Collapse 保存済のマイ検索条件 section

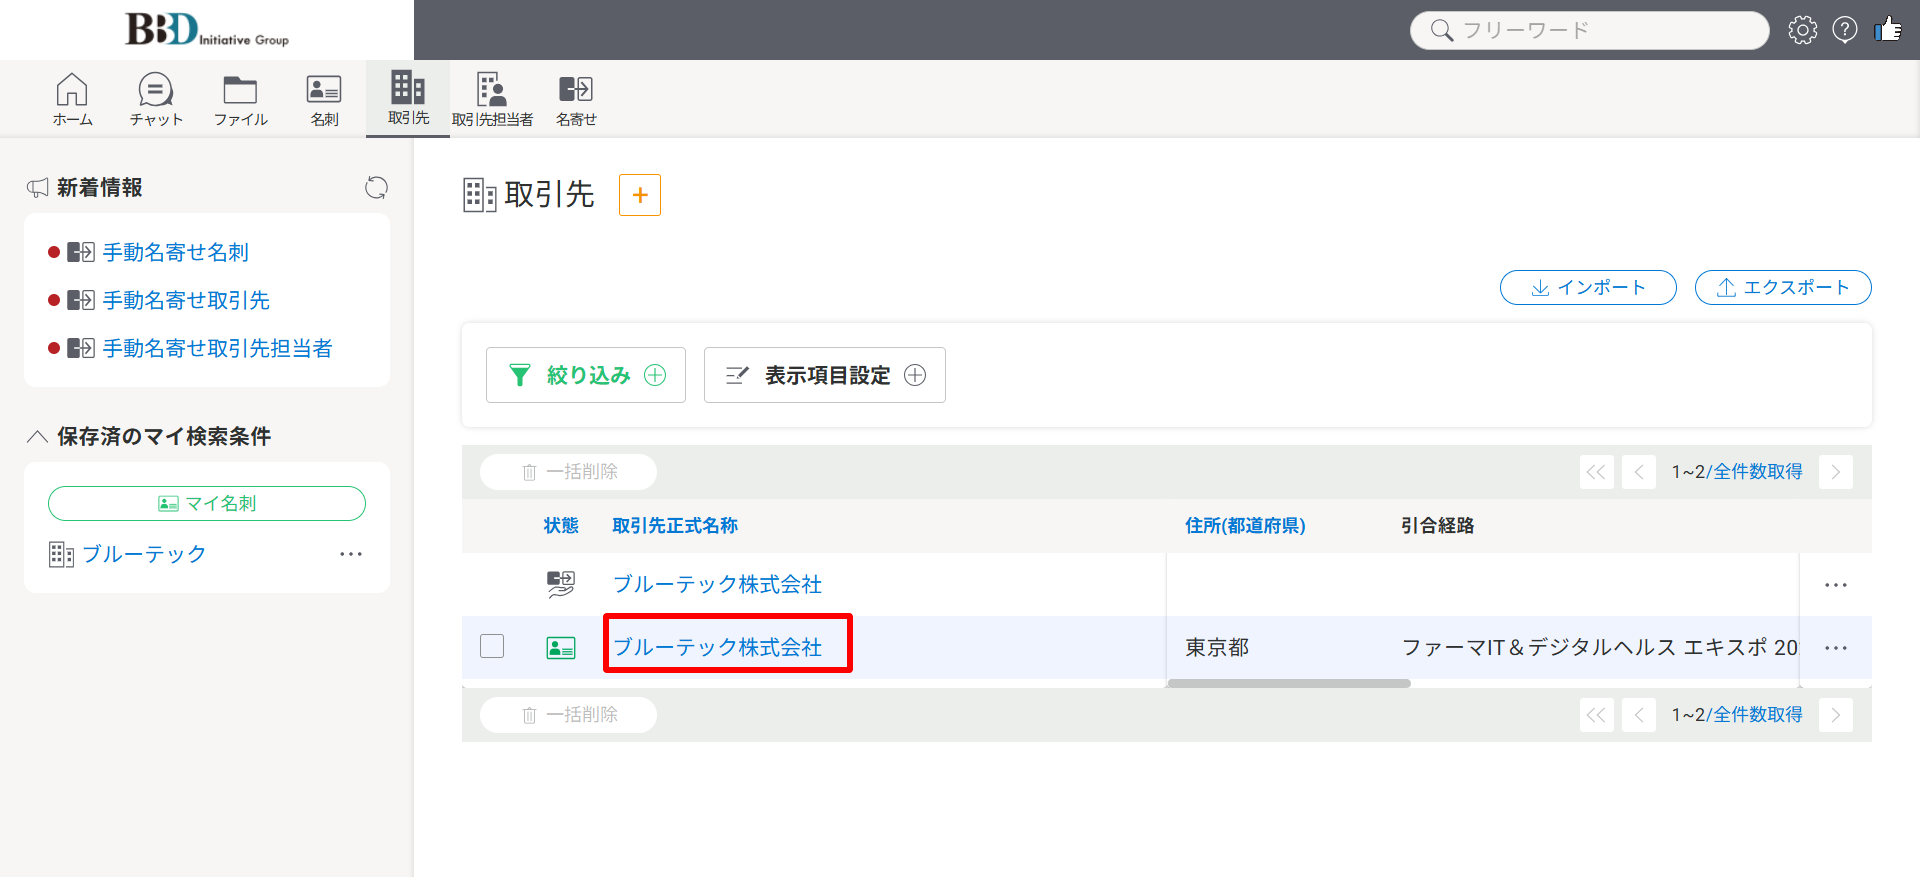point(37,436)
